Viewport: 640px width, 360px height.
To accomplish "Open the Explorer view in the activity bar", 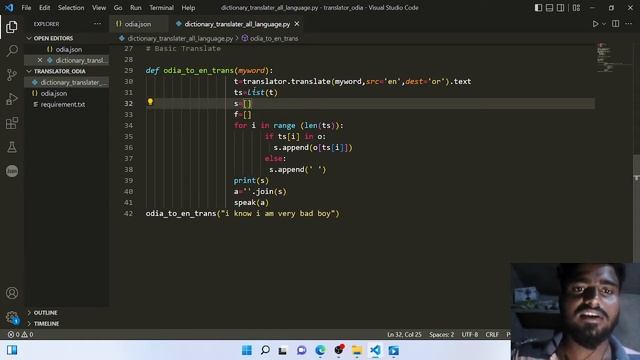I will click(12, 27).
